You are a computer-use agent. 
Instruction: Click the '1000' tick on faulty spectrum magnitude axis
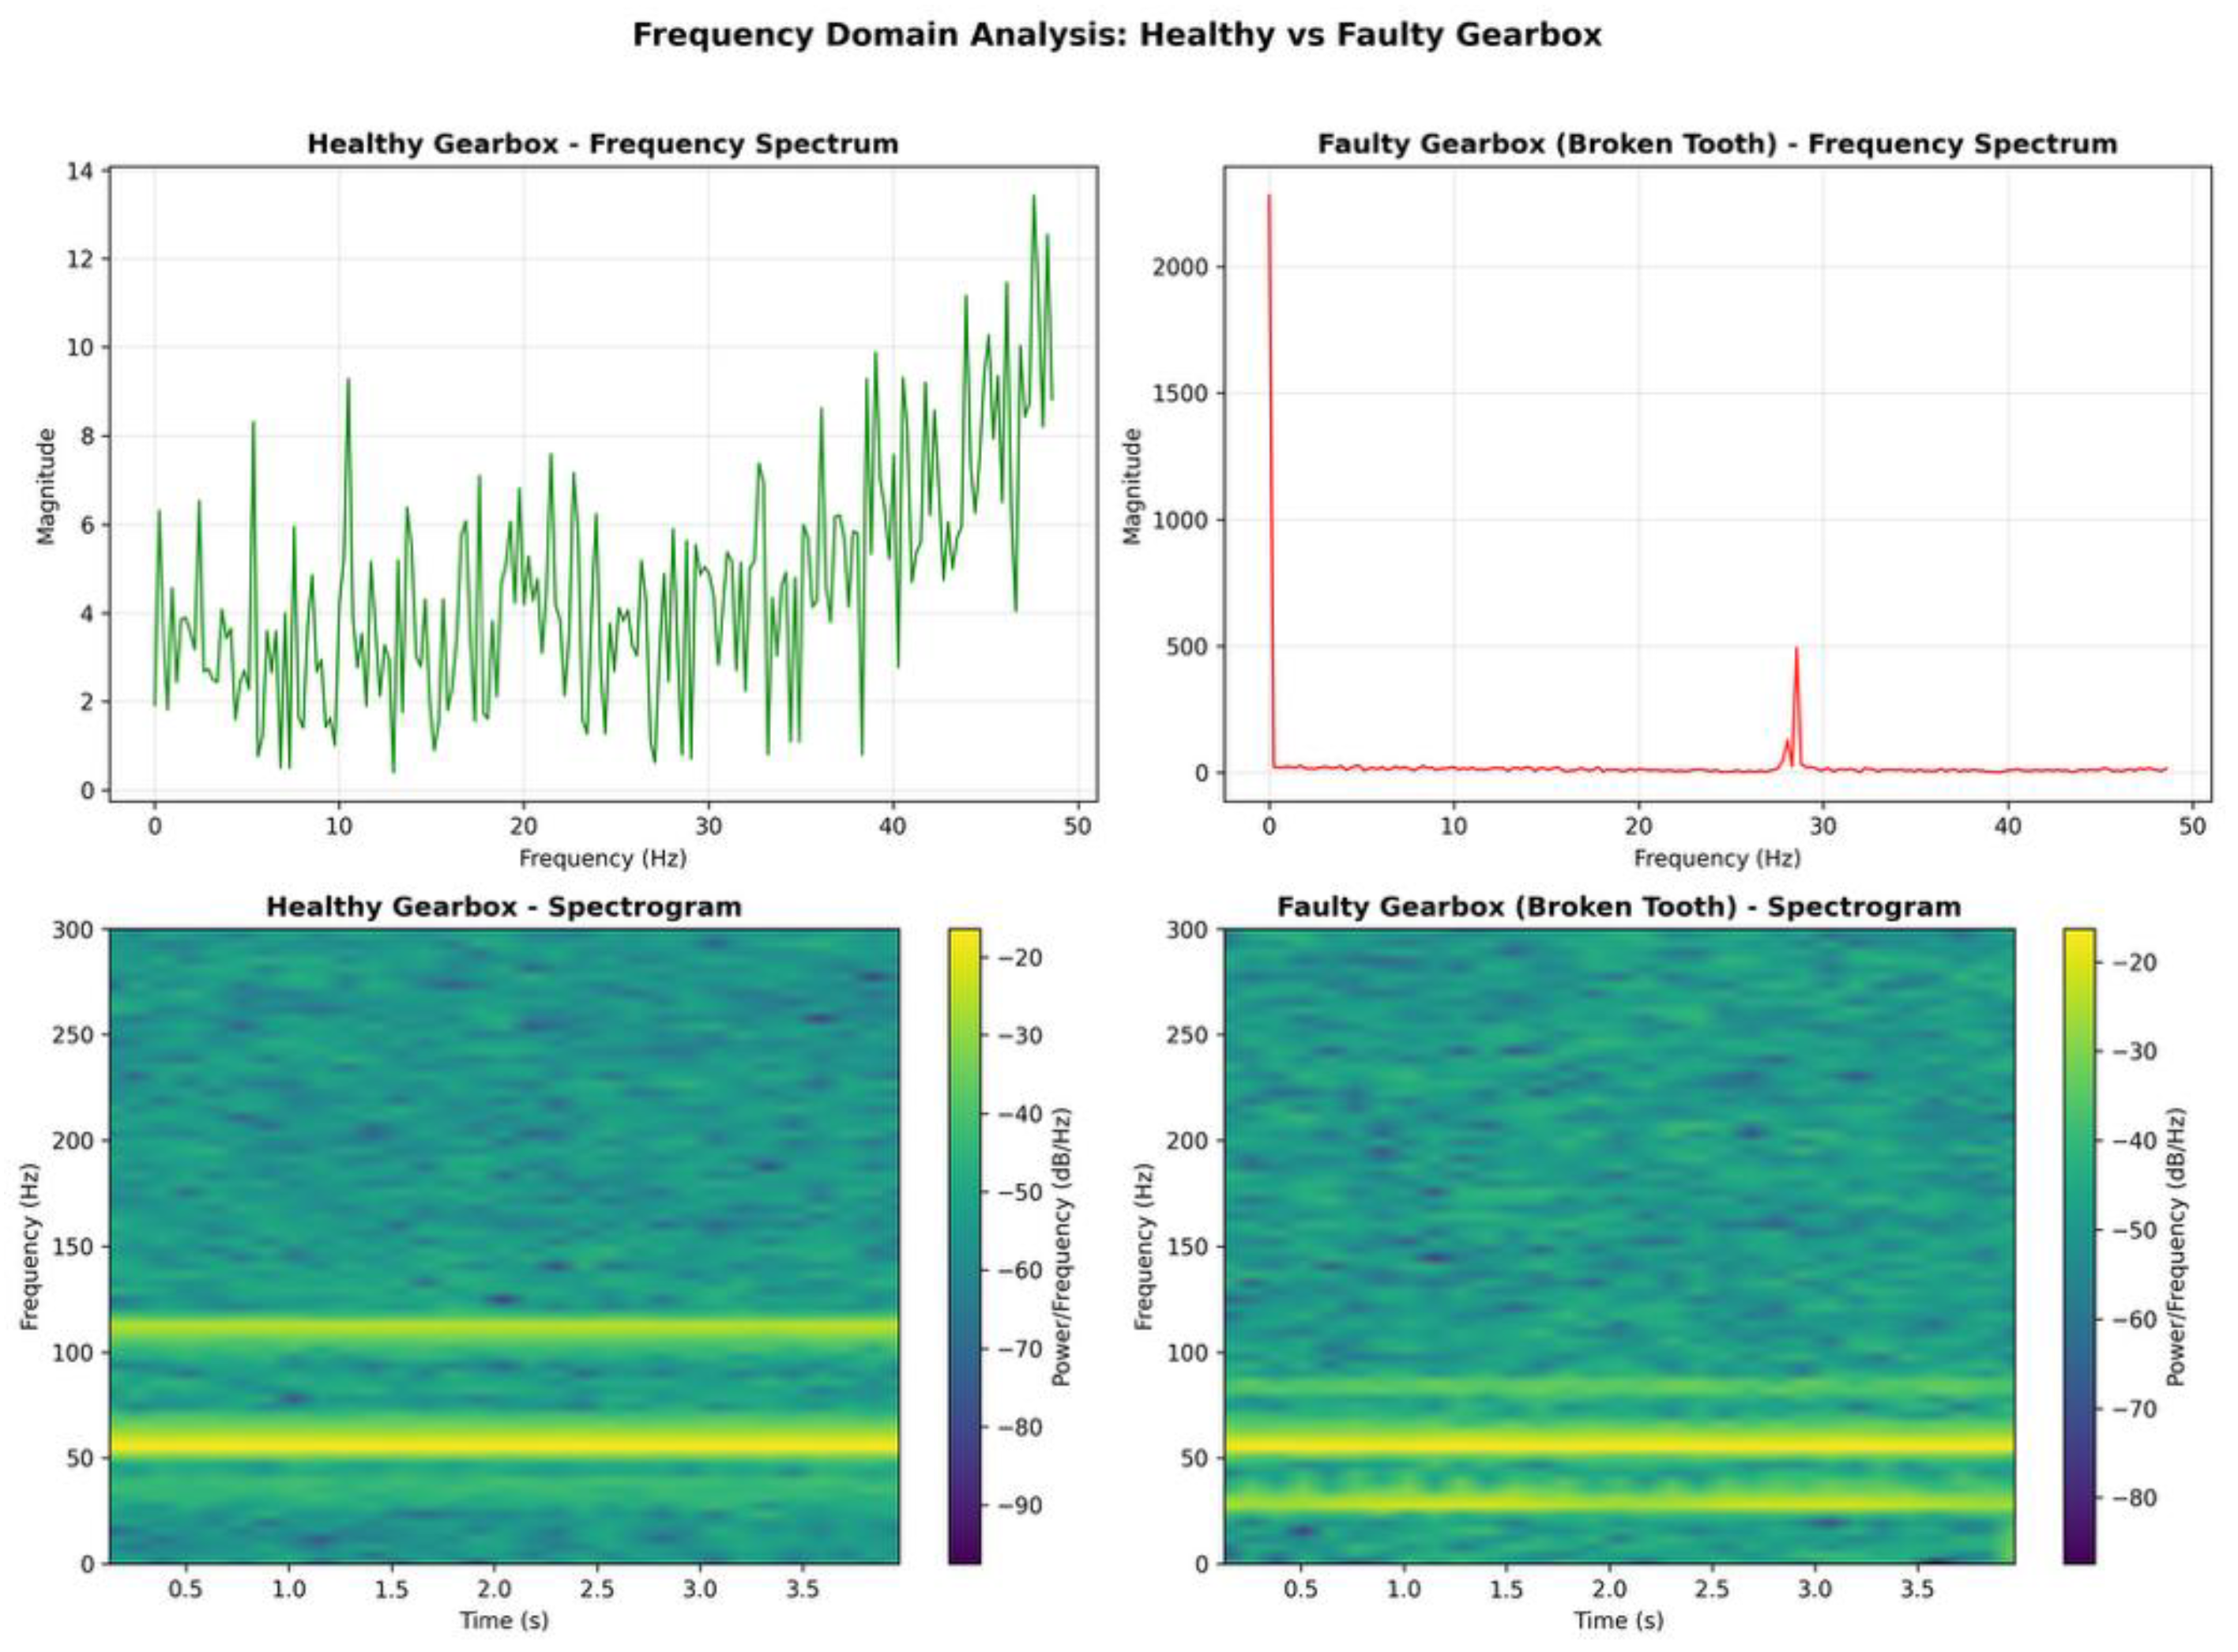[x=1180, y=520]
